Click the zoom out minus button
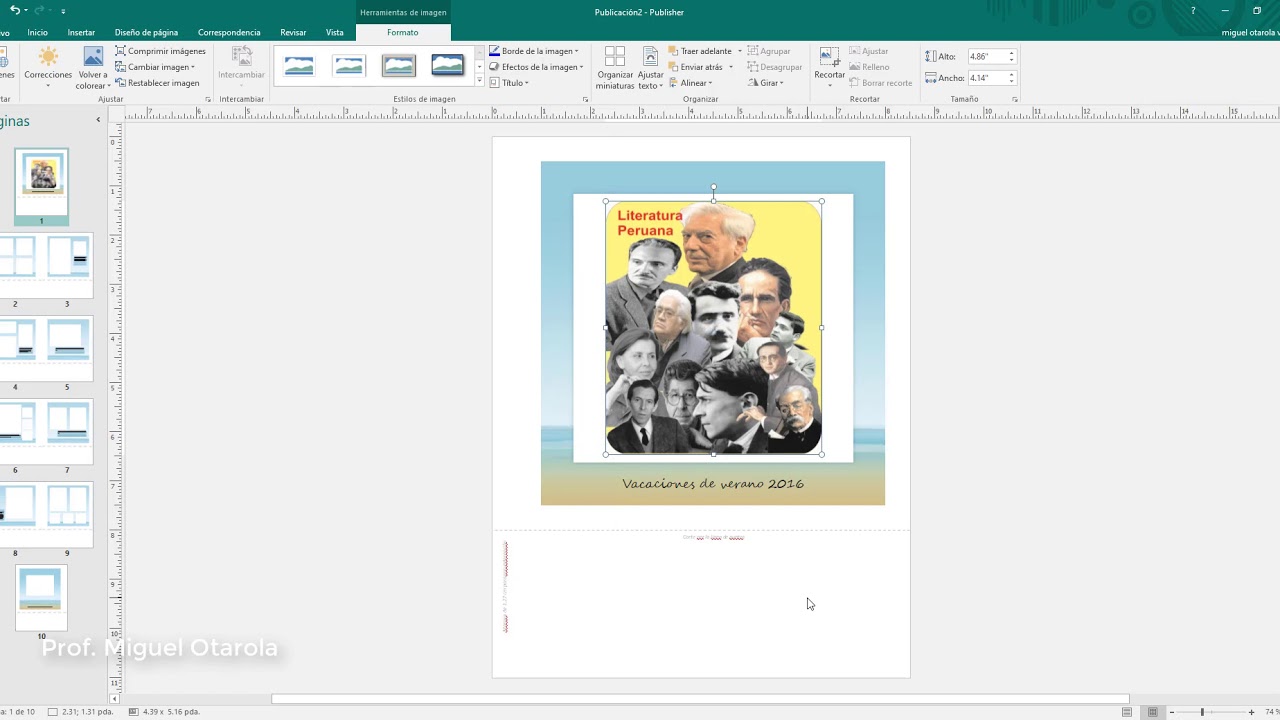 tap(1172, 712)
